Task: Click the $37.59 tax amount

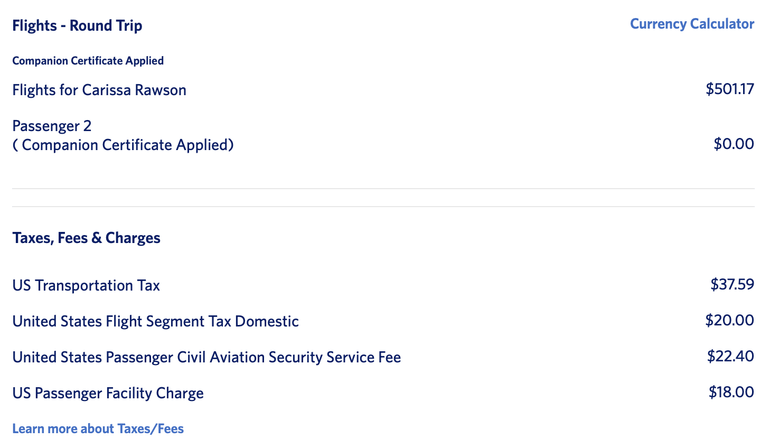Action: pyautogui.click(x=732, y=285)
